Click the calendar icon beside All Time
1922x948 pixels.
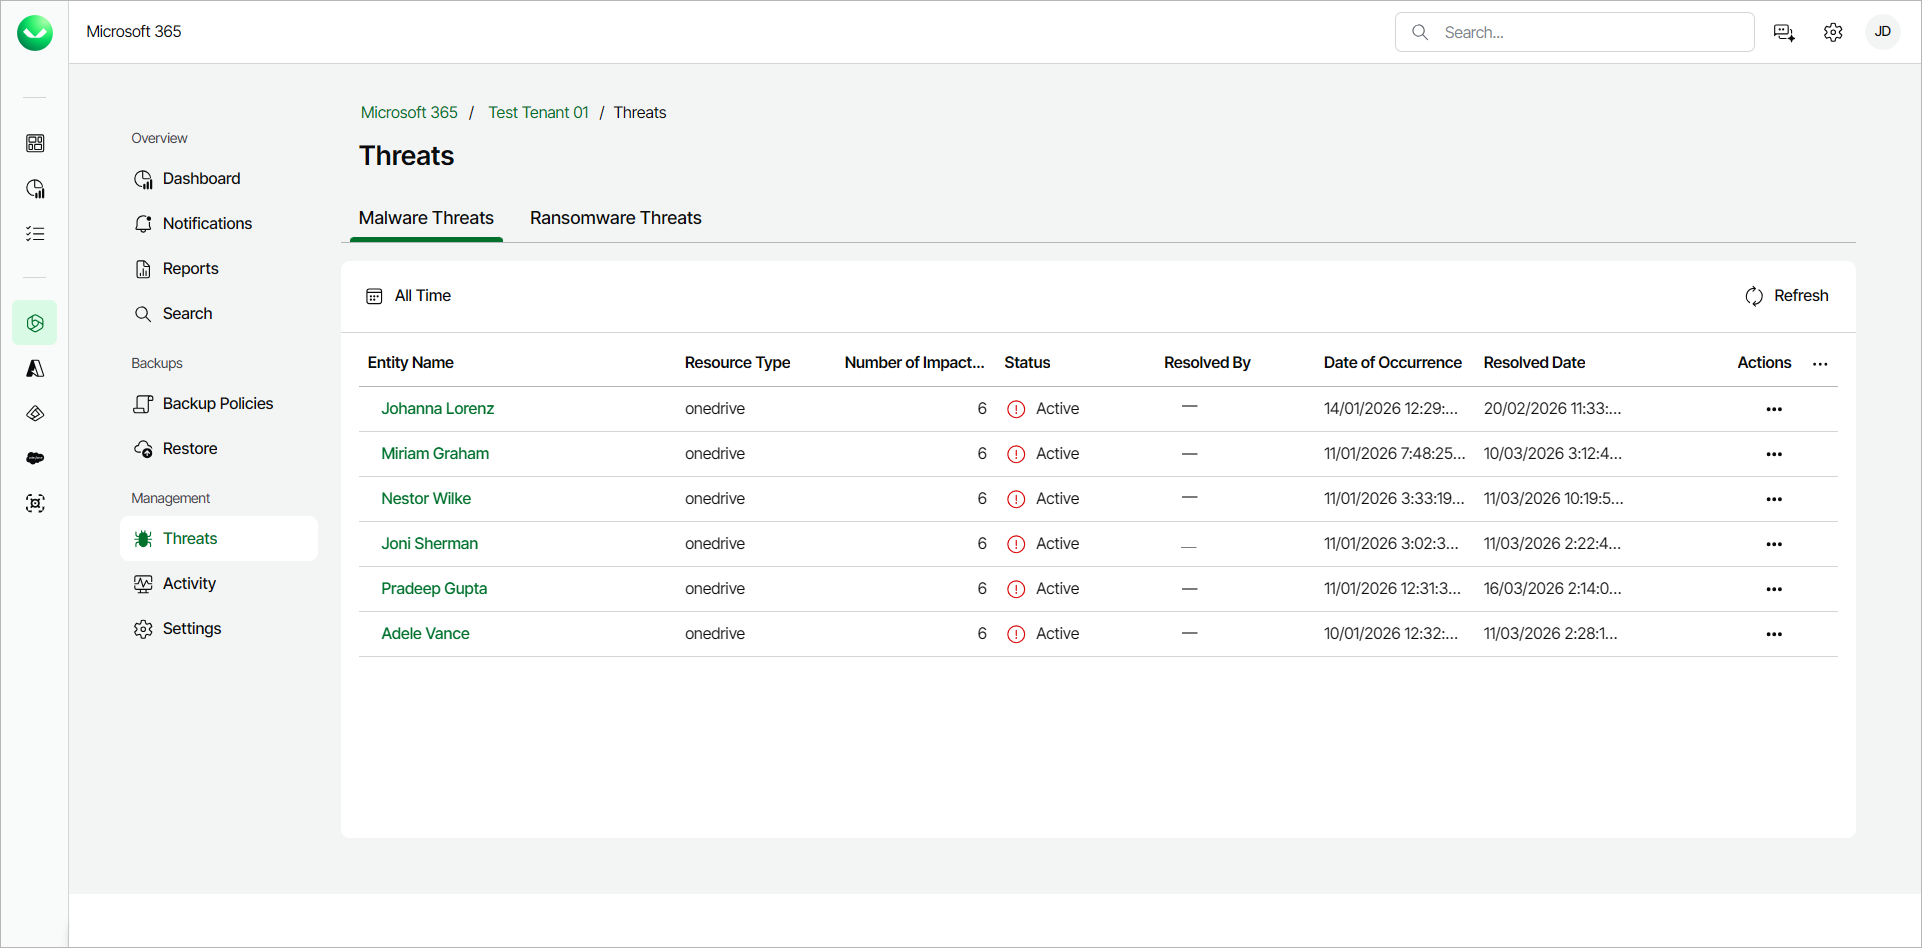pyautogui.click(x=374, y=296)
